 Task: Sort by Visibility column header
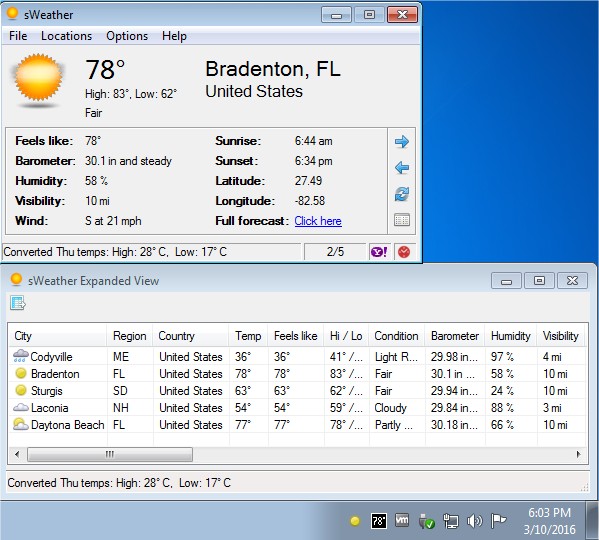561,336
